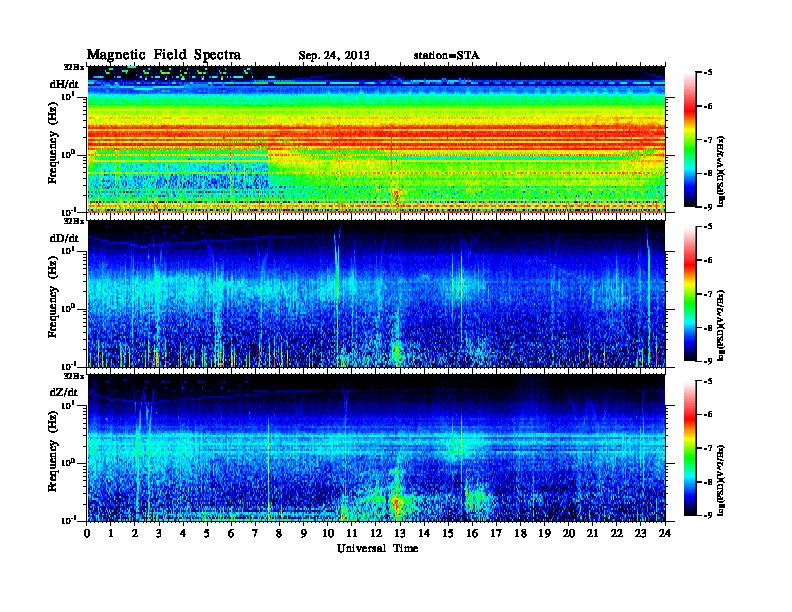
Task: Click hour label "5" on time axis
Action: (207, 533)
